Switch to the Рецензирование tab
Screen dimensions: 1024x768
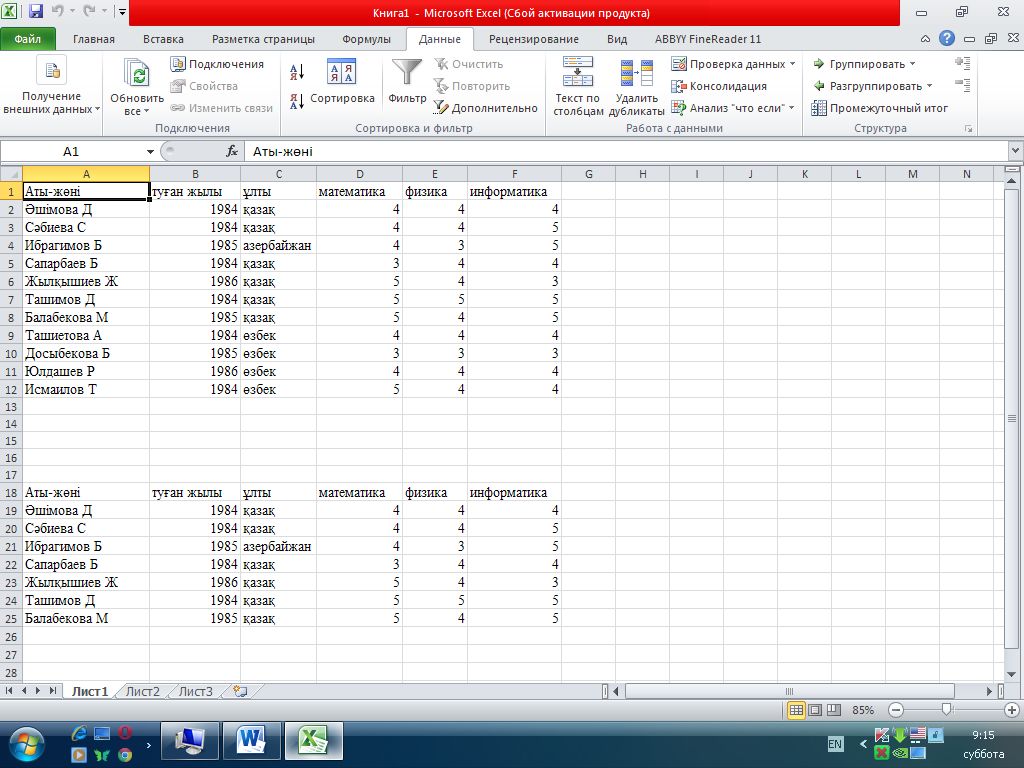pos(534,39)
